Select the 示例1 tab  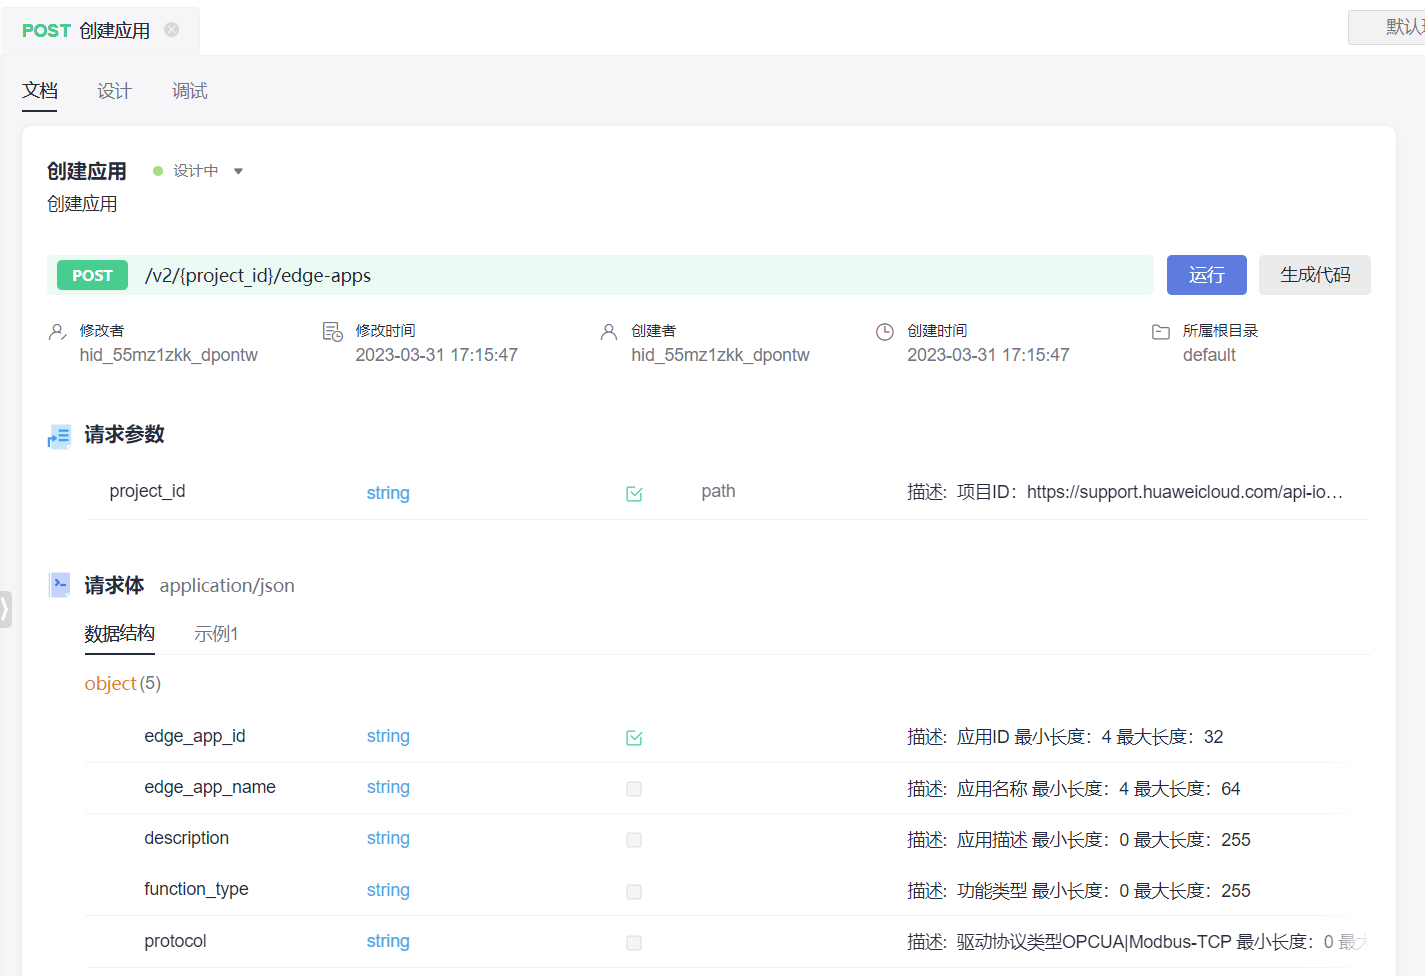click(216, 634)
